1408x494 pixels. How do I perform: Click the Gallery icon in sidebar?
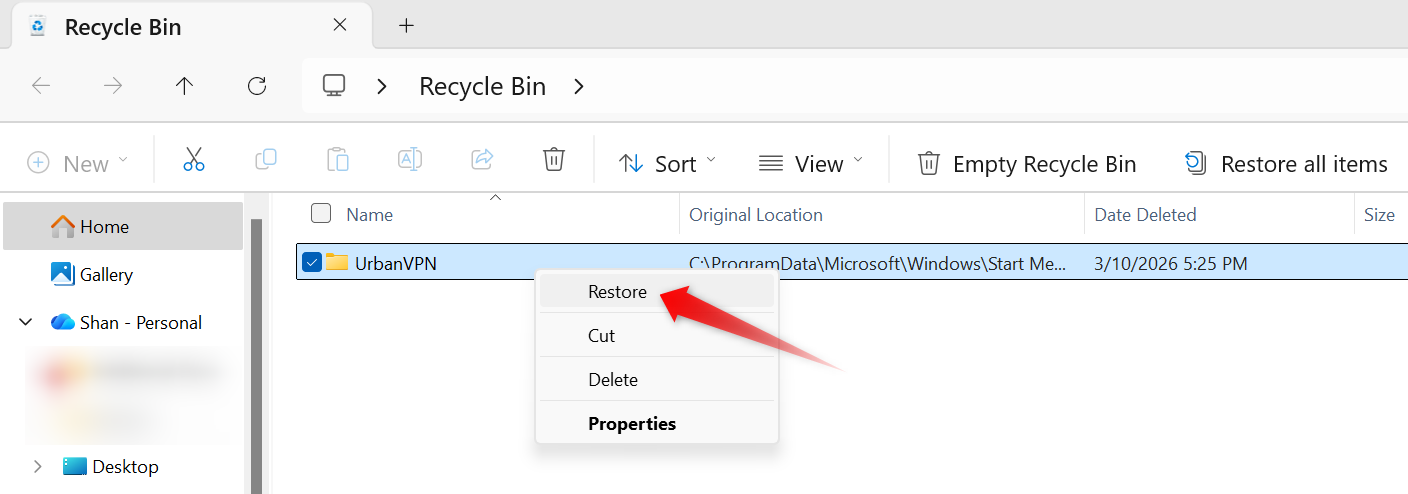[63, 274]
